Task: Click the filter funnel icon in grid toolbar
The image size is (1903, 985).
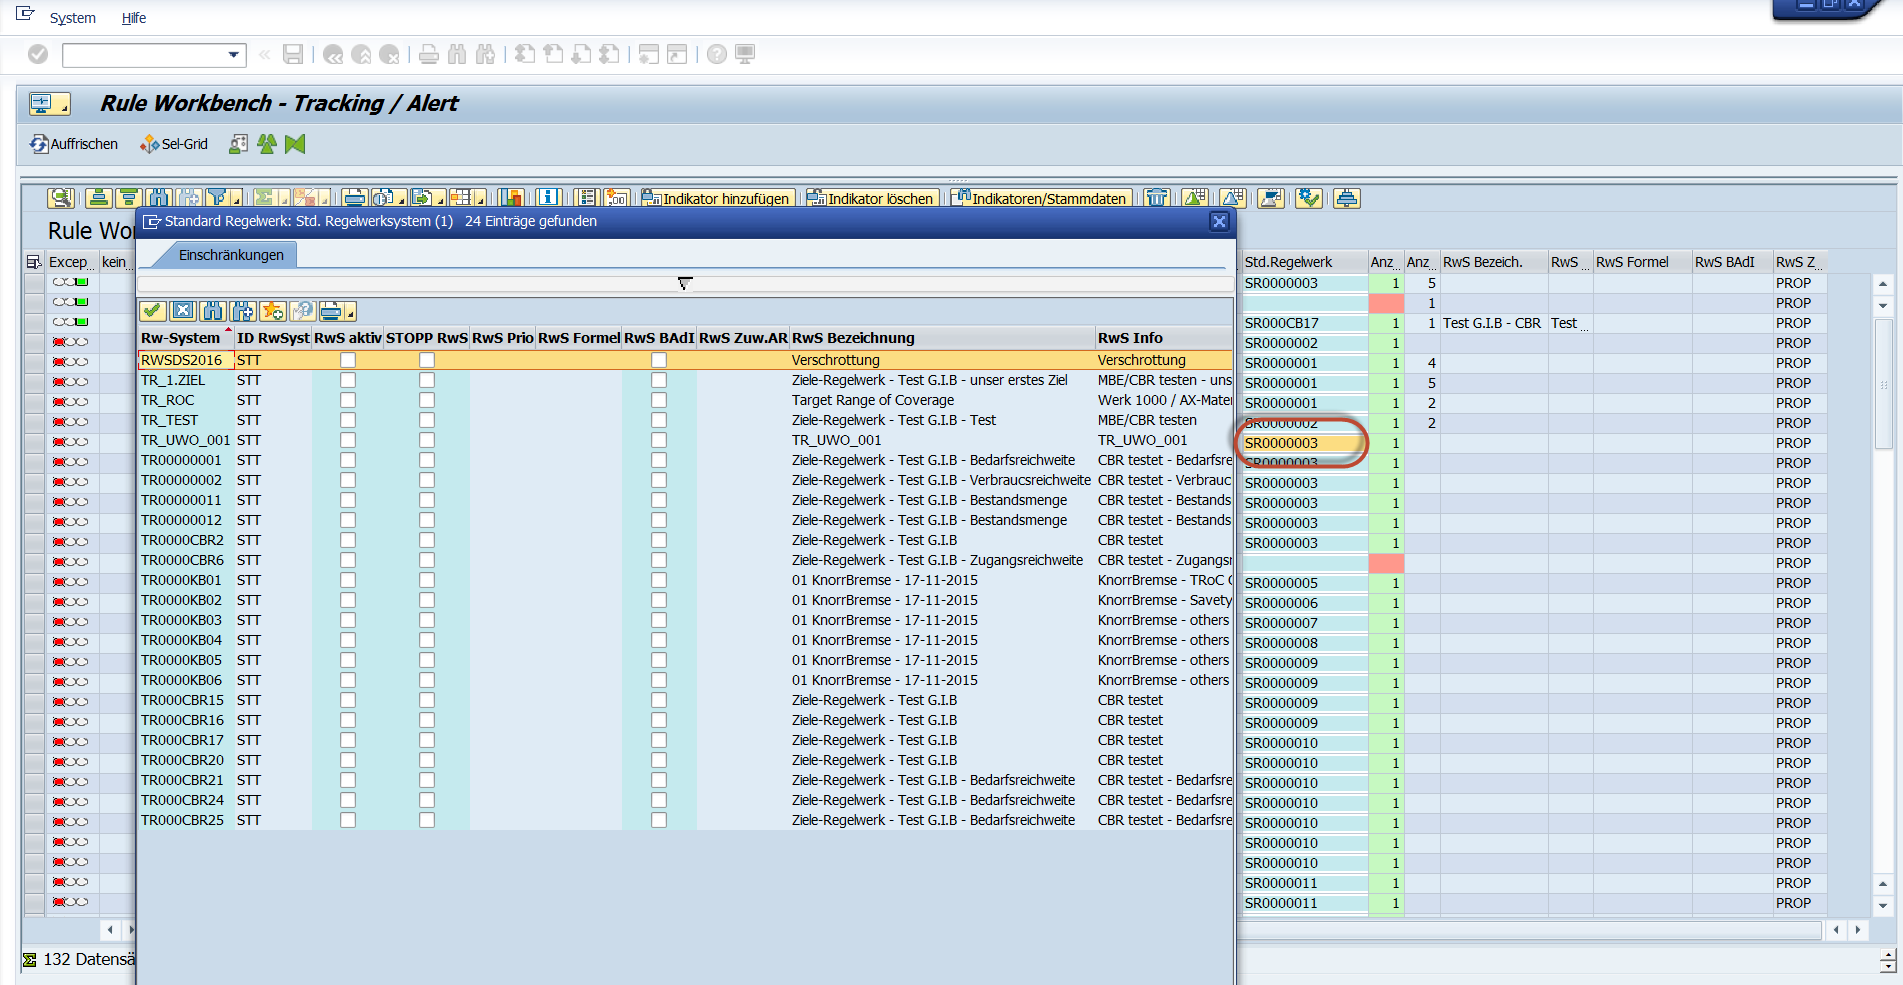Action: pos(216,198)
